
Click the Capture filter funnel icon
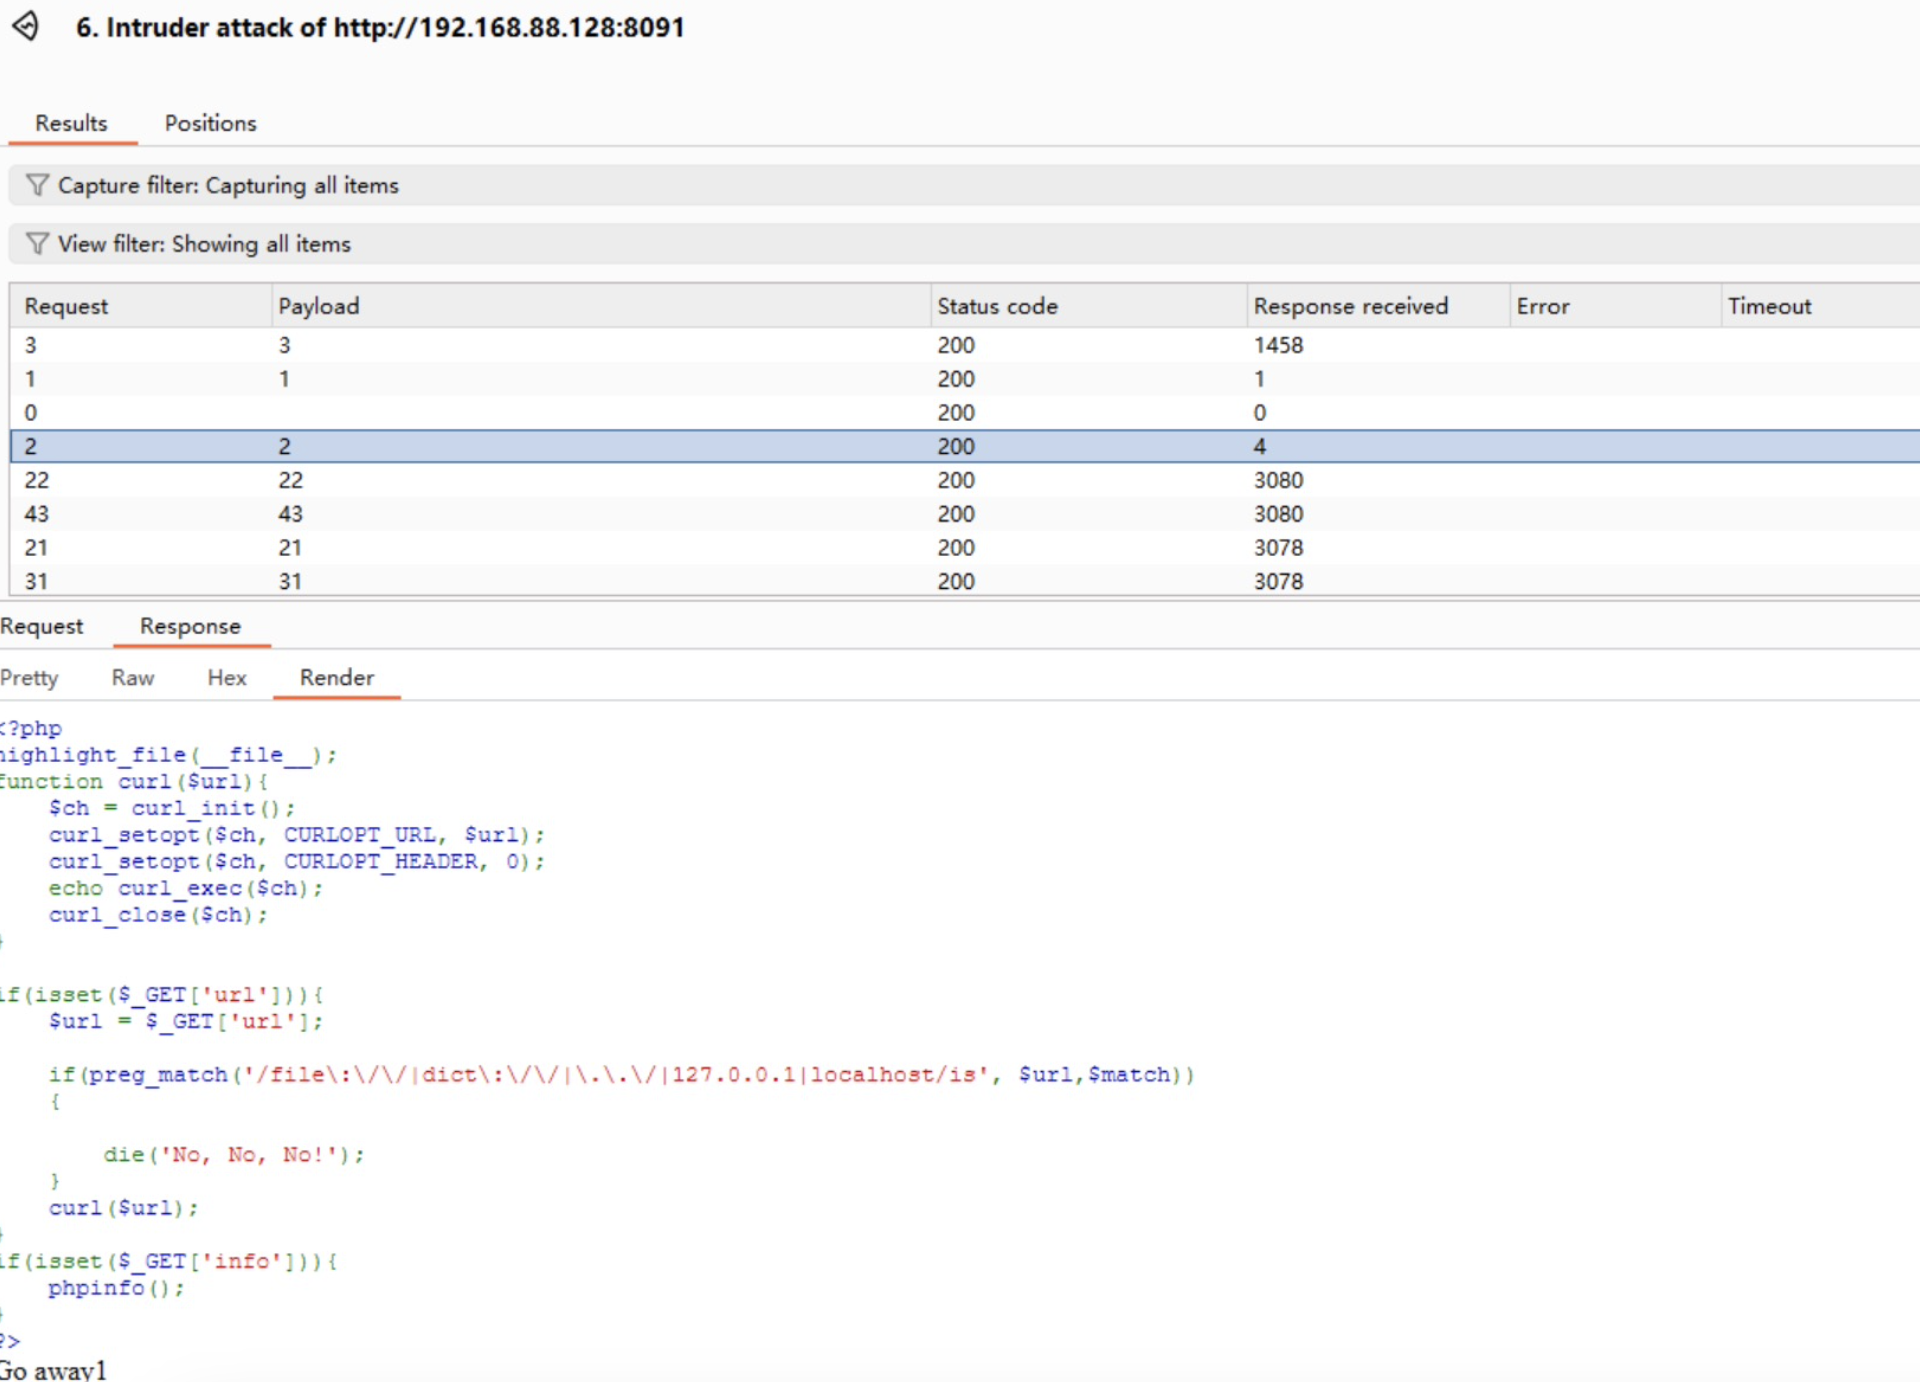point(37,185)
